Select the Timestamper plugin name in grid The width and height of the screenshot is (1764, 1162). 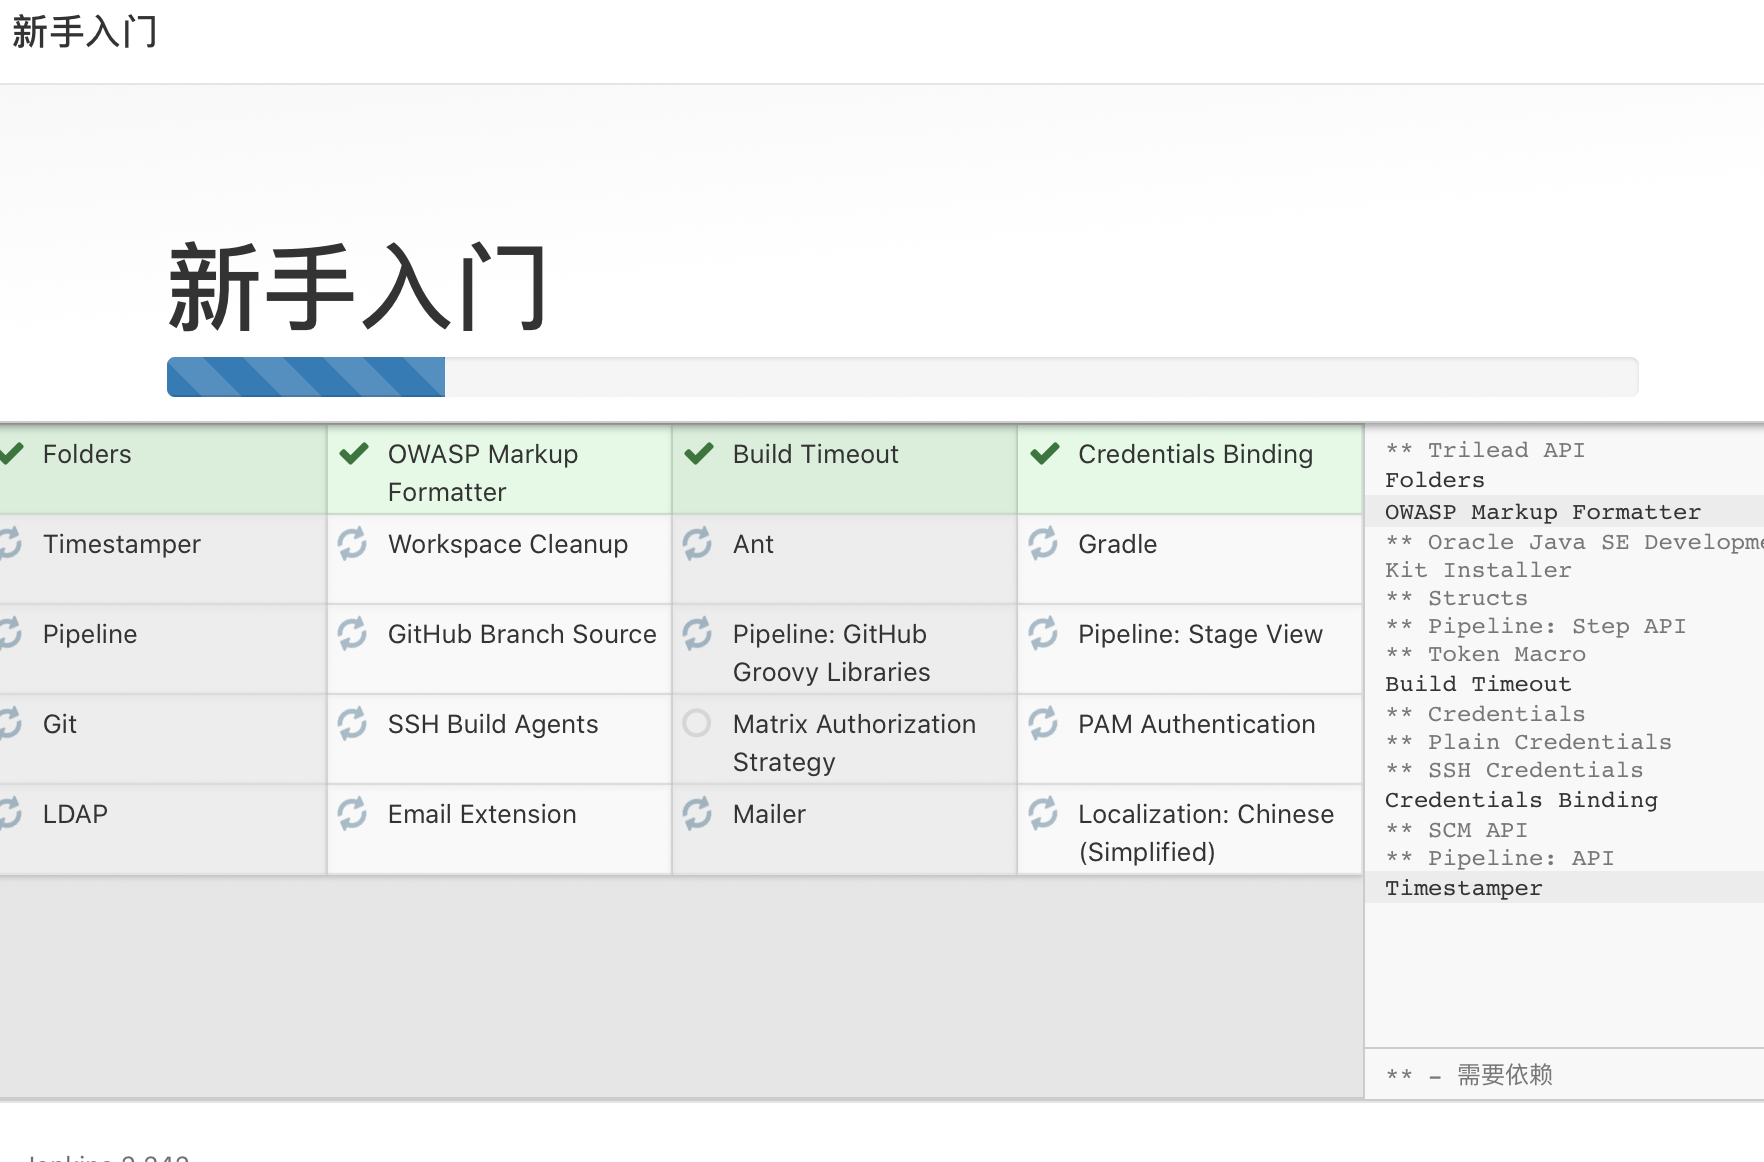tap(122, 544)
